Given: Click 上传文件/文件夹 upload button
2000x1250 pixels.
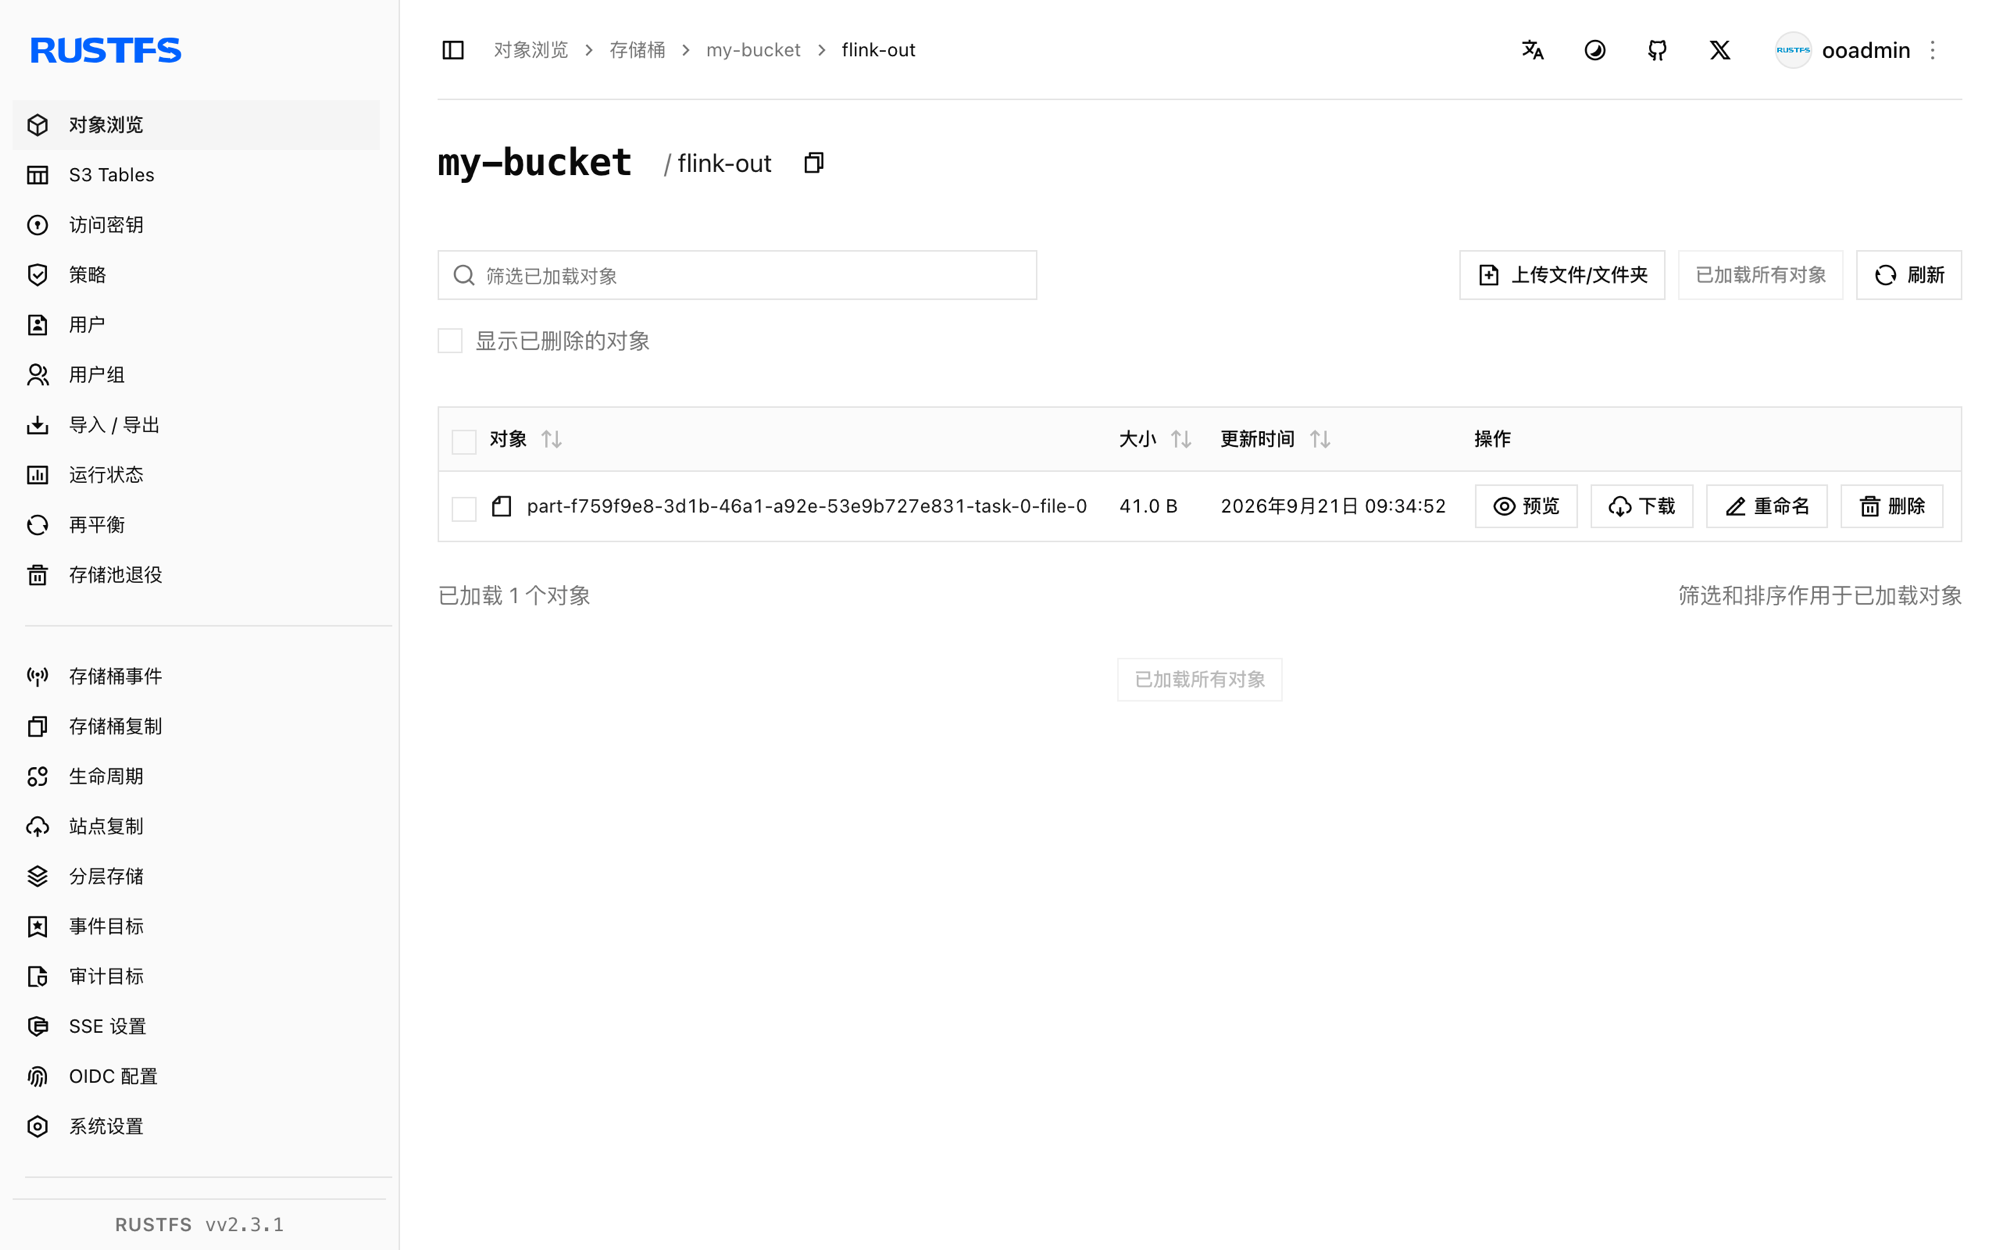Looking at the screenshot, I should click(x=1562, y=275).
